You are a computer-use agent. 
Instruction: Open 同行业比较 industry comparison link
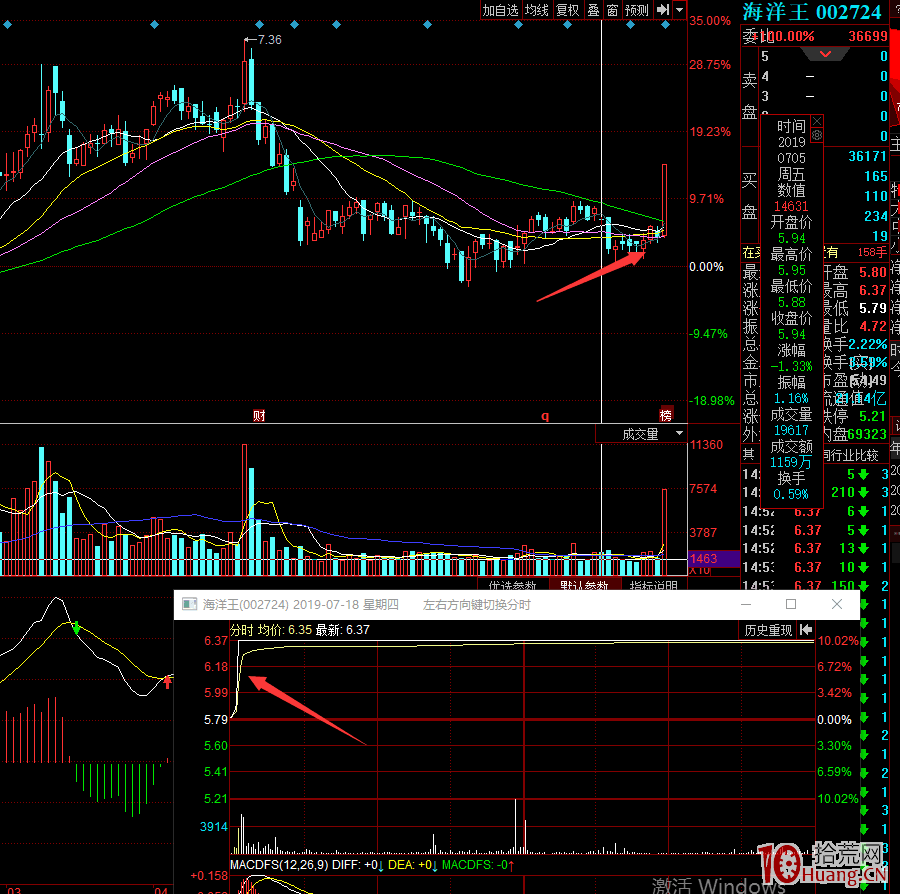click(851, 455)
